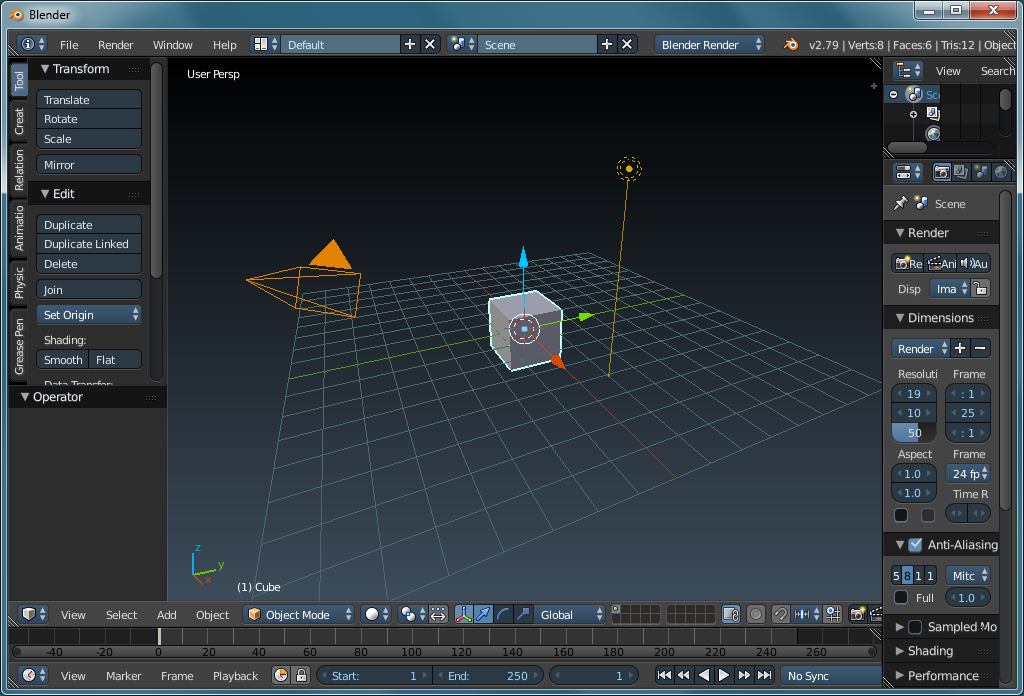Click the resolution percentage slider at 50
Viewport: 1024px width, 696px height.
tap(914, 433)
